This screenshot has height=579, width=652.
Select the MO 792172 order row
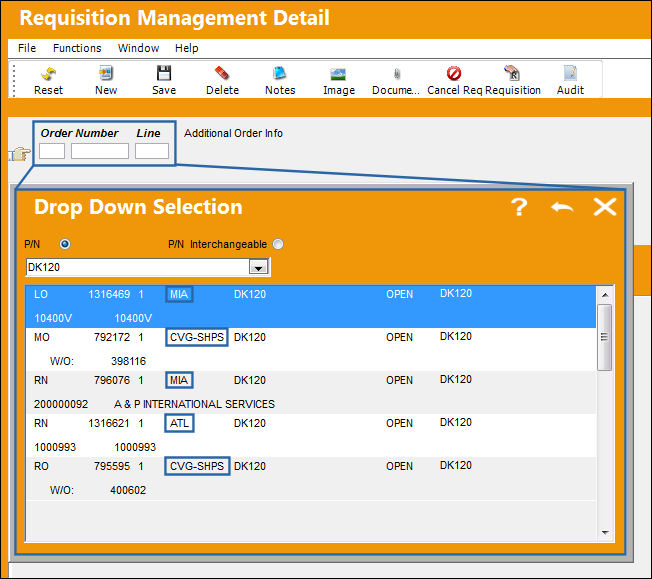(x=311, y=349)
